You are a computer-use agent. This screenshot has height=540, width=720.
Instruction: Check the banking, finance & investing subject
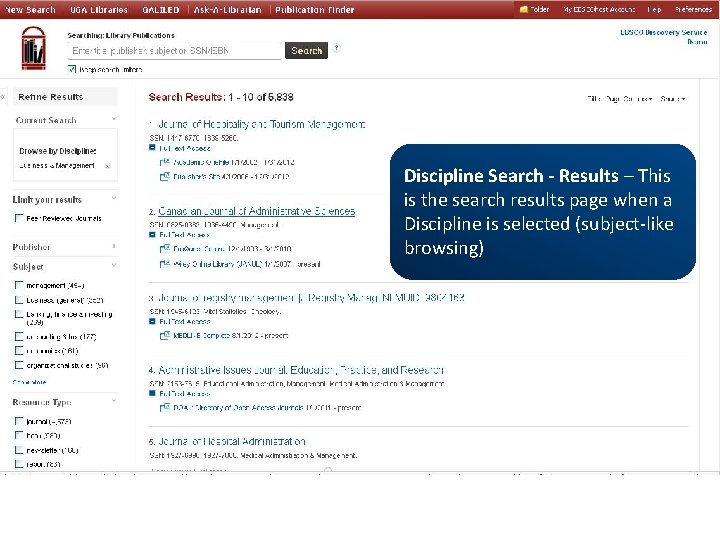[x=19, y=315]
